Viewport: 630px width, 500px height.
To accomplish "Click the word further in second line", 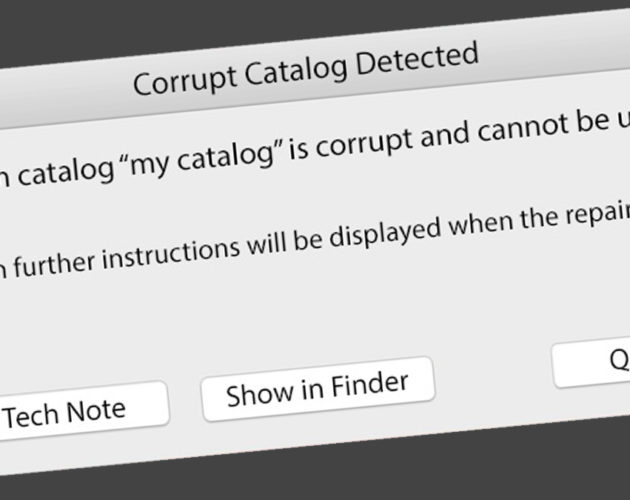I will (54, 264).
